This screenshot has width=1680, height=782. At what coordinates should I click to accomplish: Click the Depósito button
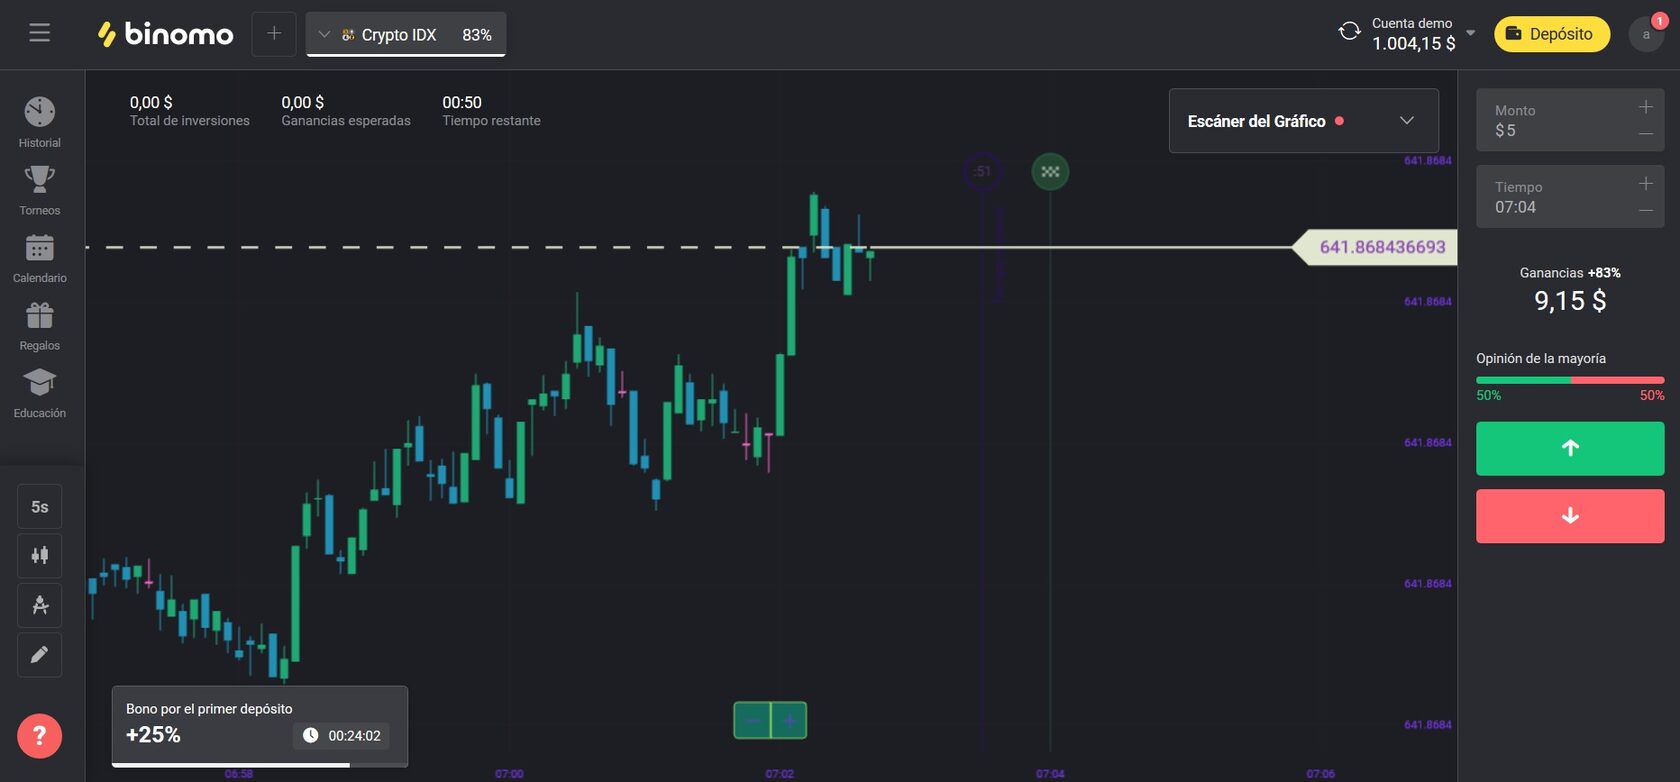click(x=1551, y=34)
